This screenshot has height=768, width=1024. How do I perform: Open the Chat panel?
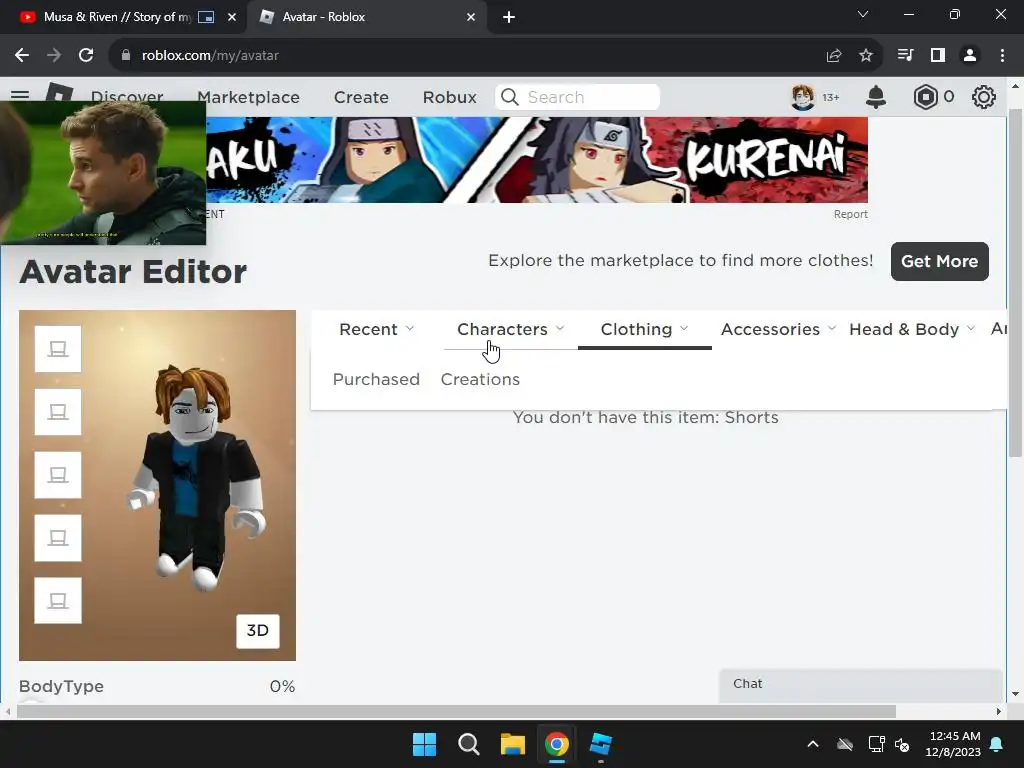pos(860,684)
